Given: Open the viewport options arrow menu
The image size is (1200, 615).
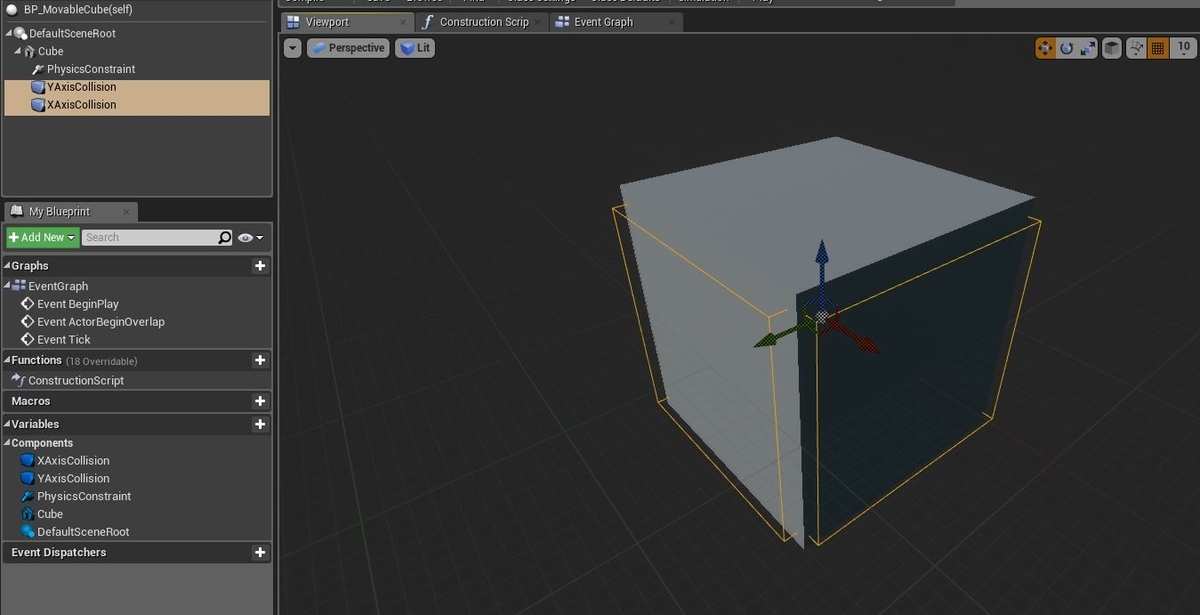Looking at the screenshot, I should tap(292, 48).
